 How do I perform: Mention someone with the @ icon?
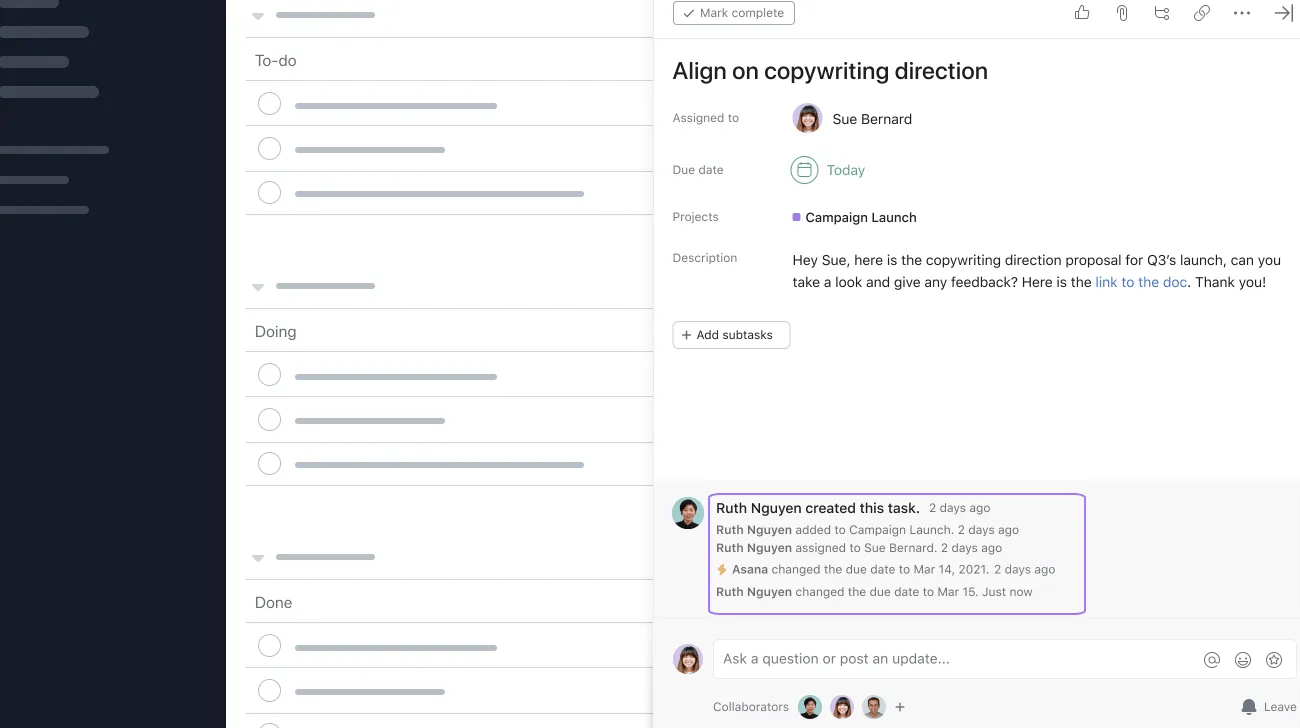click(1212, 660)
